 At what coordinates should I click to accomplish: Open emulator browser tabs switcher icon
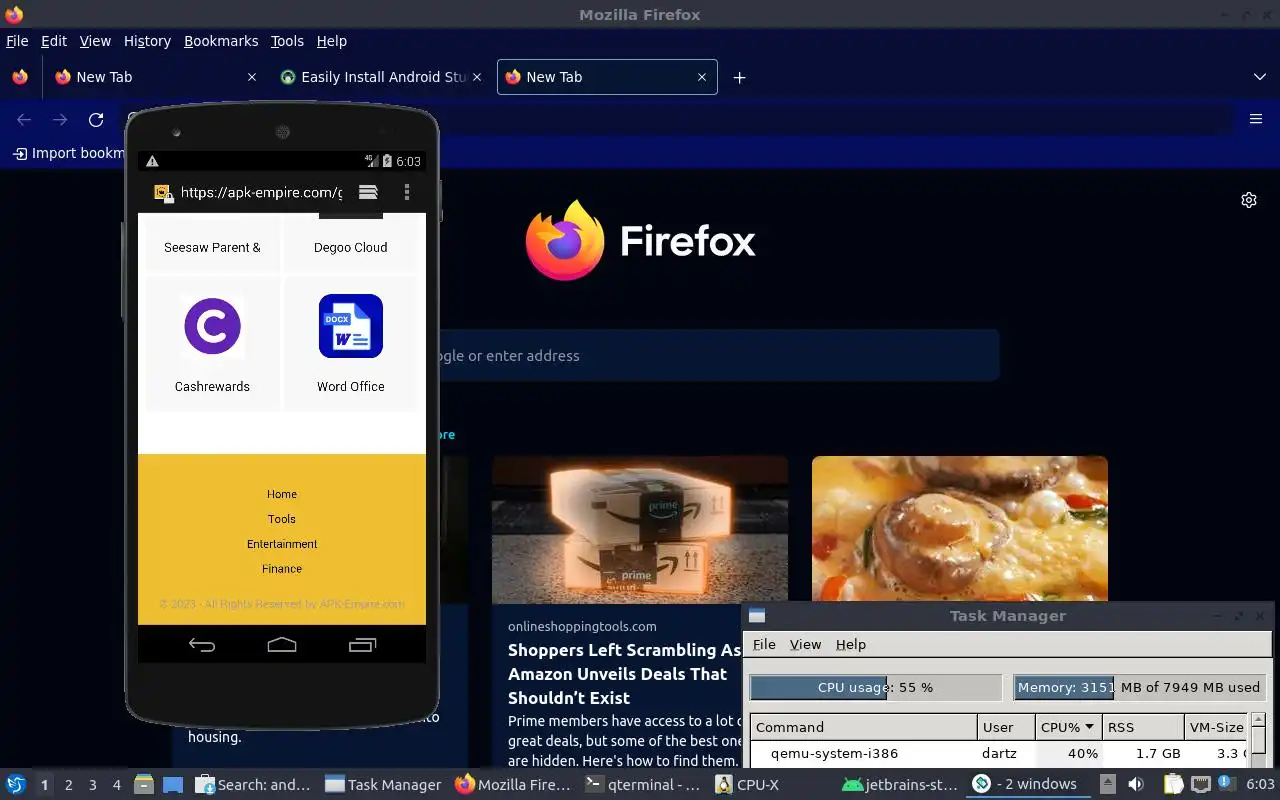tap(368, 192)
